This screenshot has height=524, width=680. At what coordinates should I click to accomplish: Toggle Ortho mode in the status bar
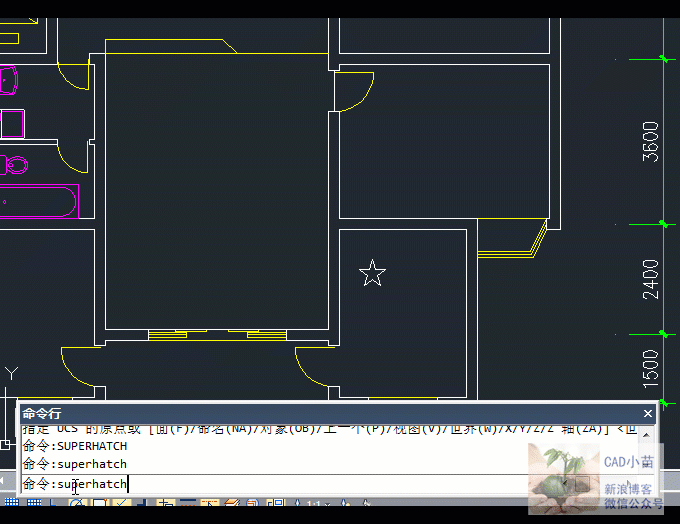click(55, 503)
